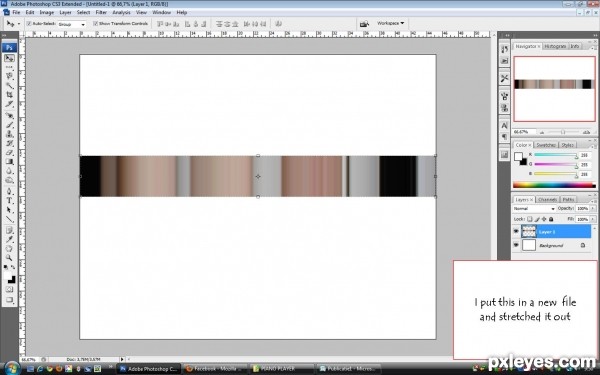
Task: Select the Eyedropper tool
Action: pyautogui.click(x=9, y=240)
